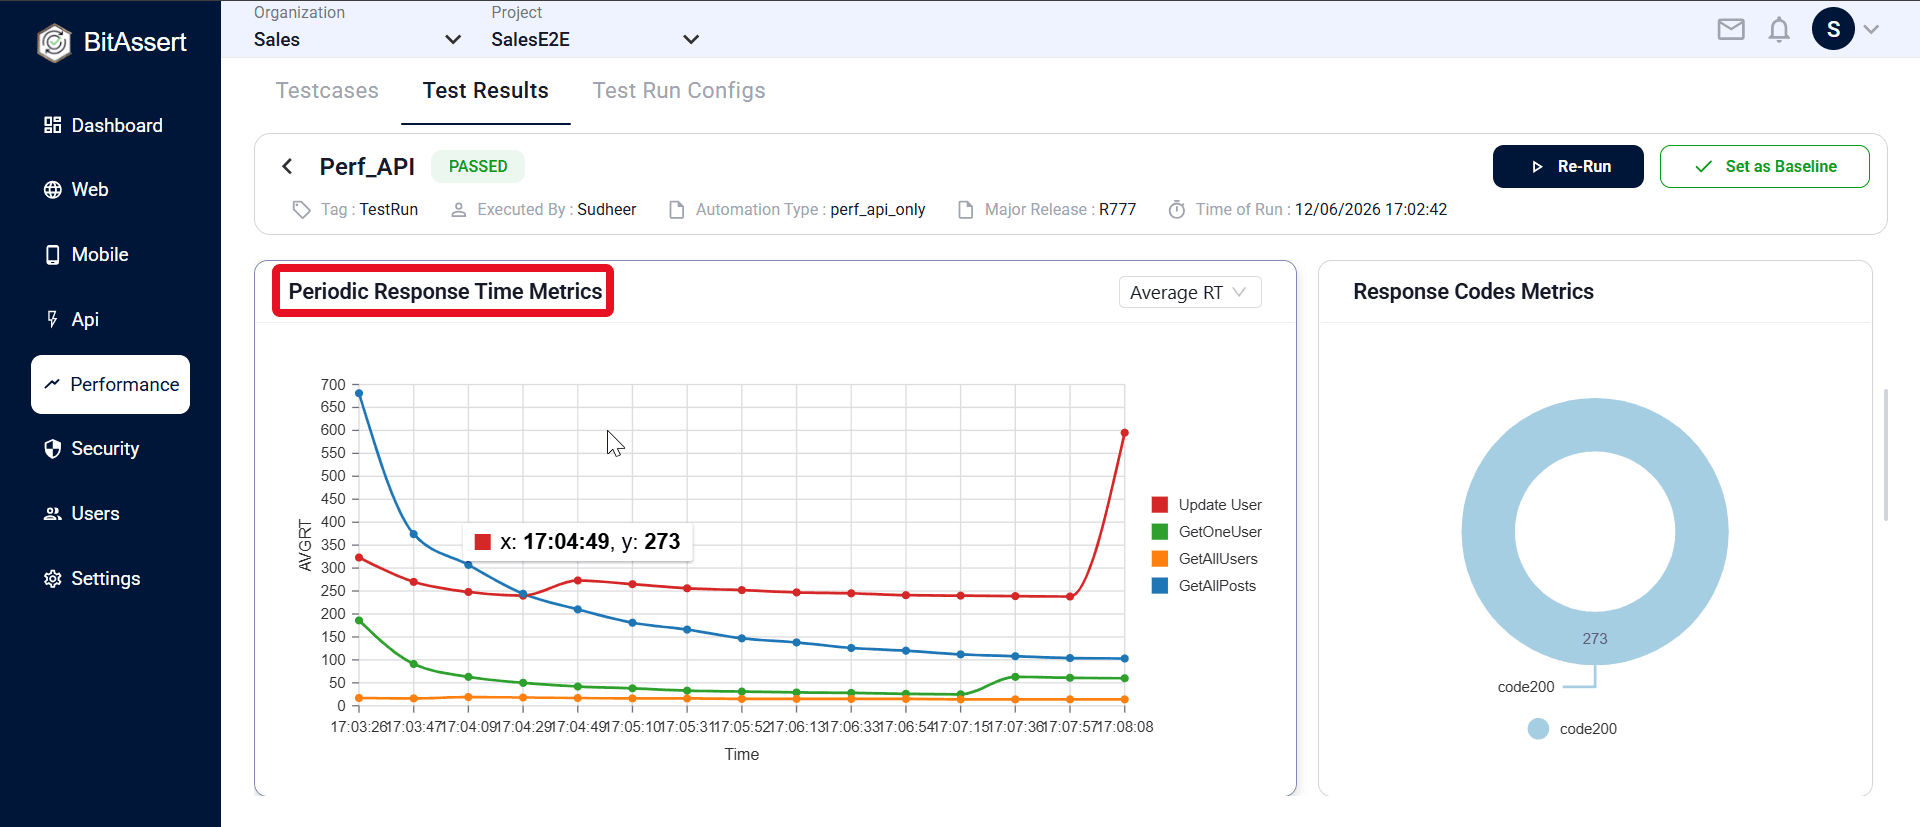This screenshot has width=1920, height=827.
Task: Expand the Organization Sales dropdown
Action: pyautogui.click(x=357, y=40)
